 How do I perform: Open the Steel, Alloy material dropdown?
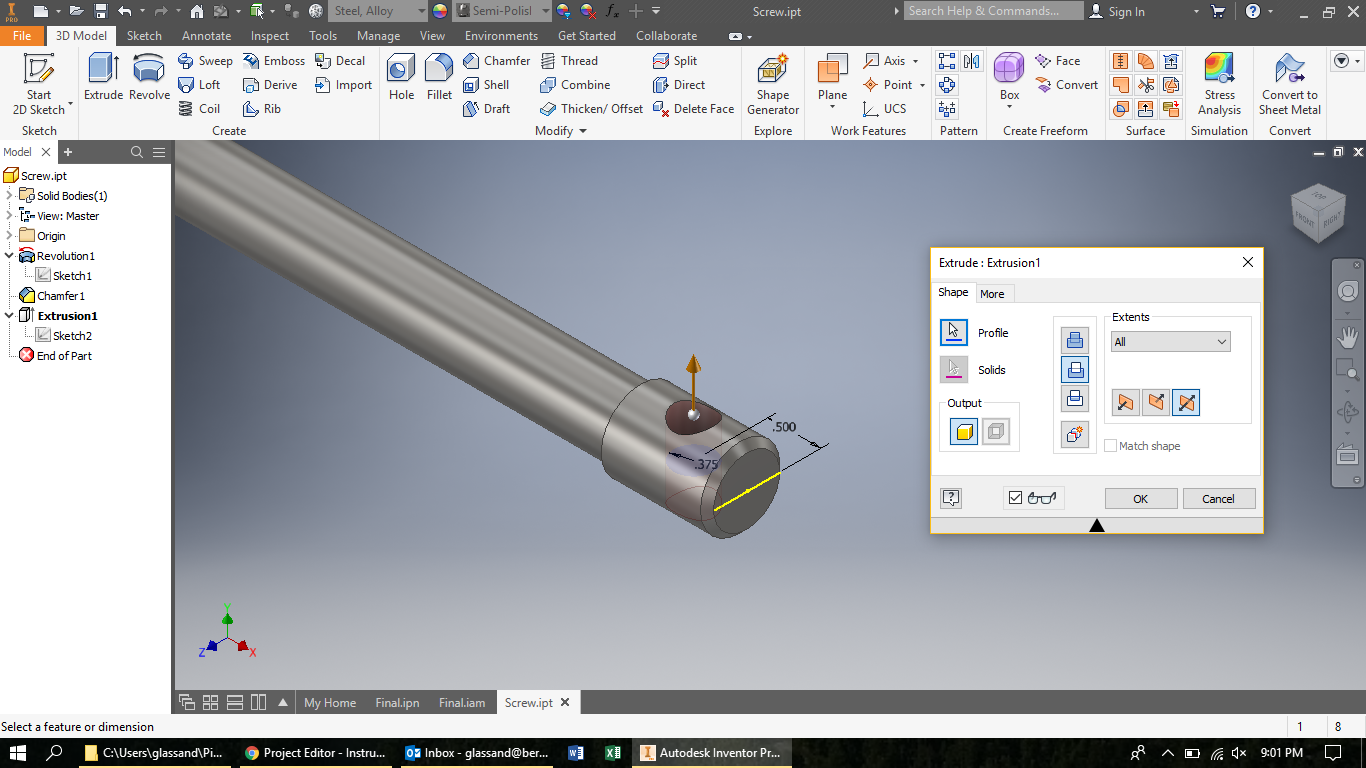tap(378, 11)
